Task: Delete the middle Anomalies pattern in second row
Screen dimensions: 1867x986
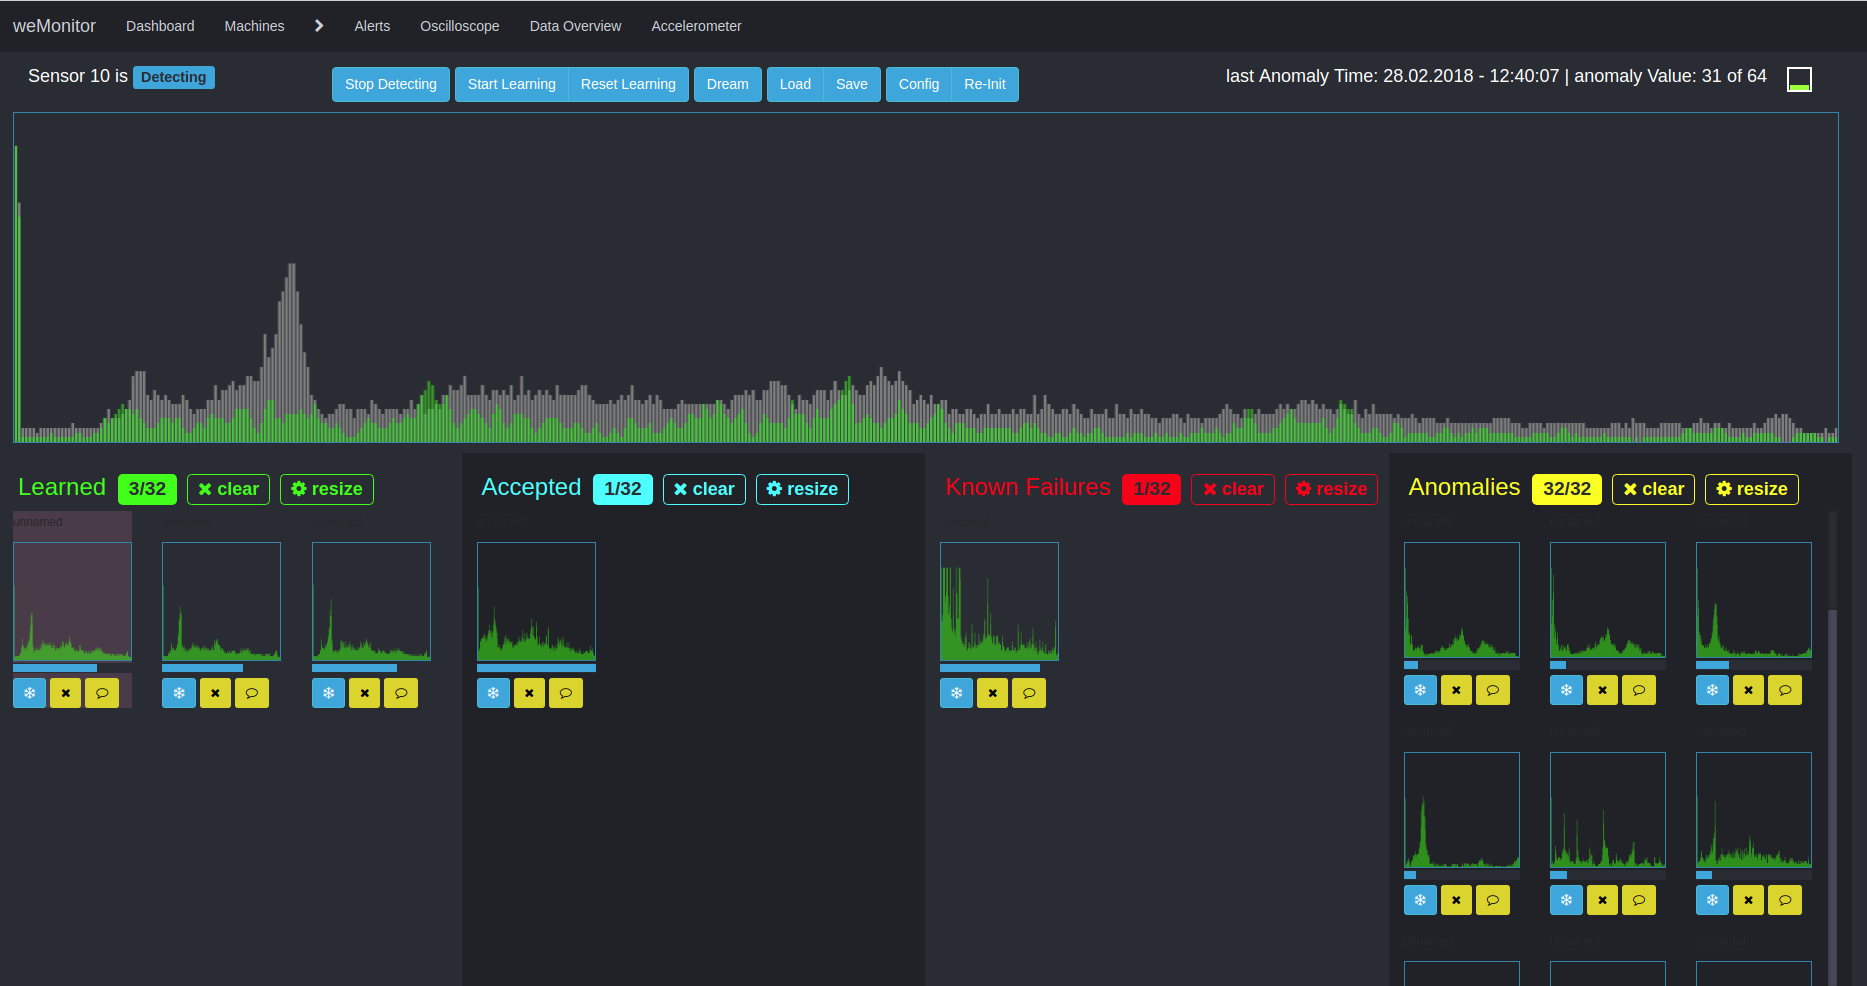Action: (x=1602, y=900)
